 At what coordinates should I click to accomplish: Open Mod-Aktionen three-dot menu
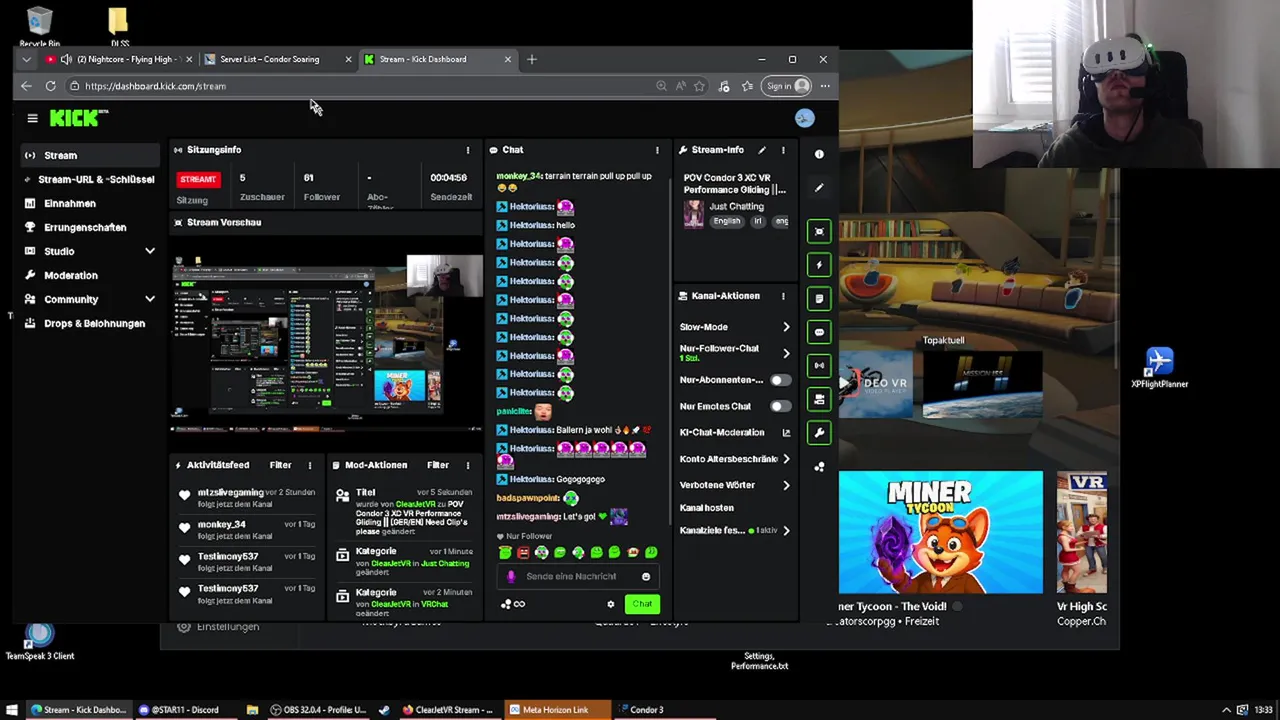pos(467,465)
